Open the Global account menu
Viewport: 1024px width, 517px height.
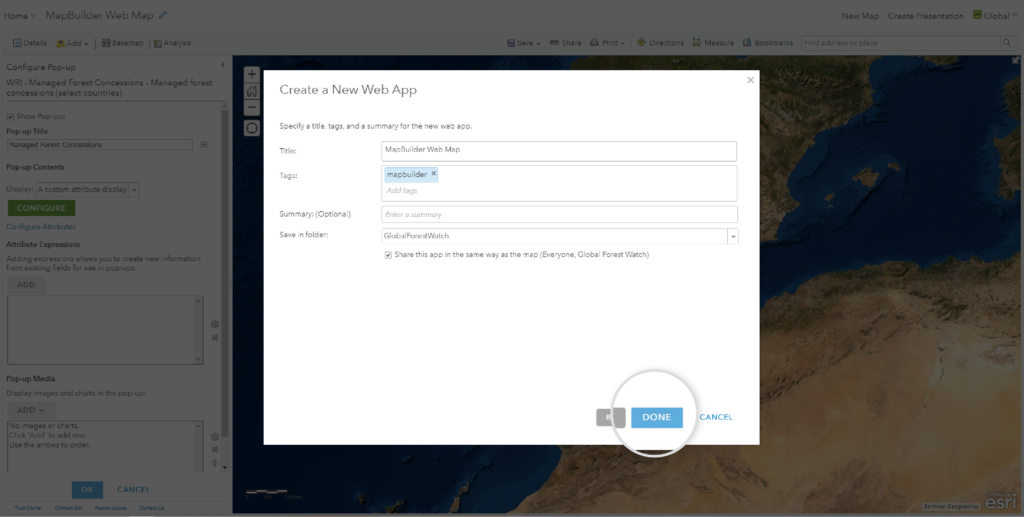click(x=995, y=16)
